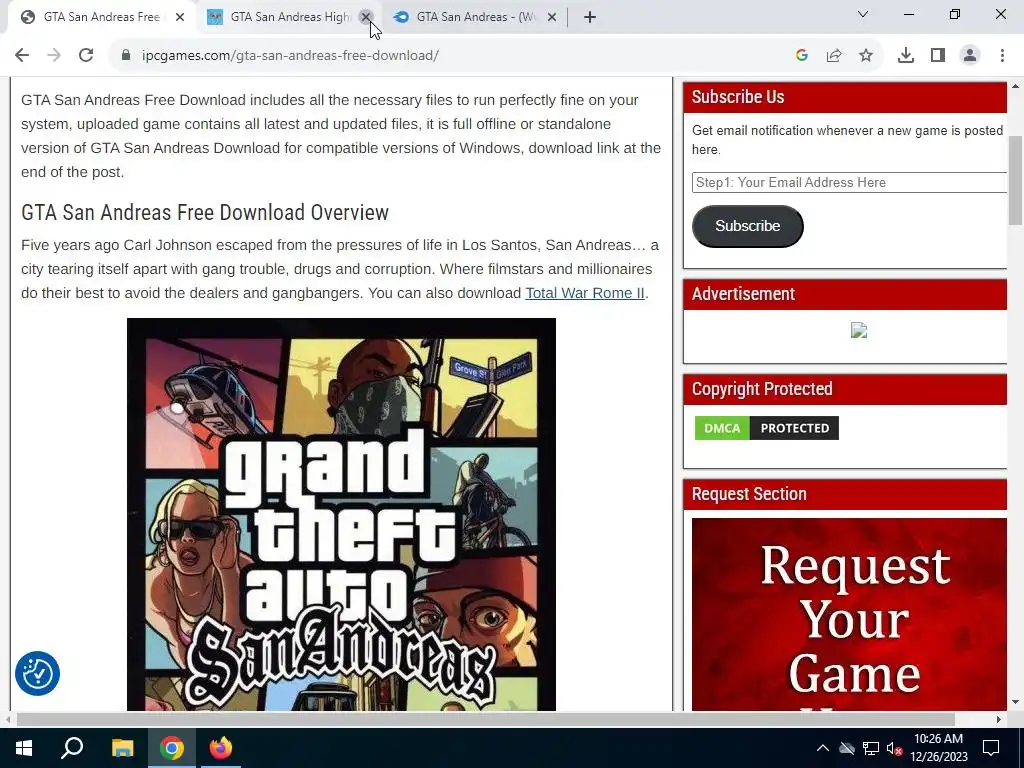Close the GTA San Andreas Free tab
Image resolution: width=1024 pixels, height=768 pixels.
(x=180, y=17)
